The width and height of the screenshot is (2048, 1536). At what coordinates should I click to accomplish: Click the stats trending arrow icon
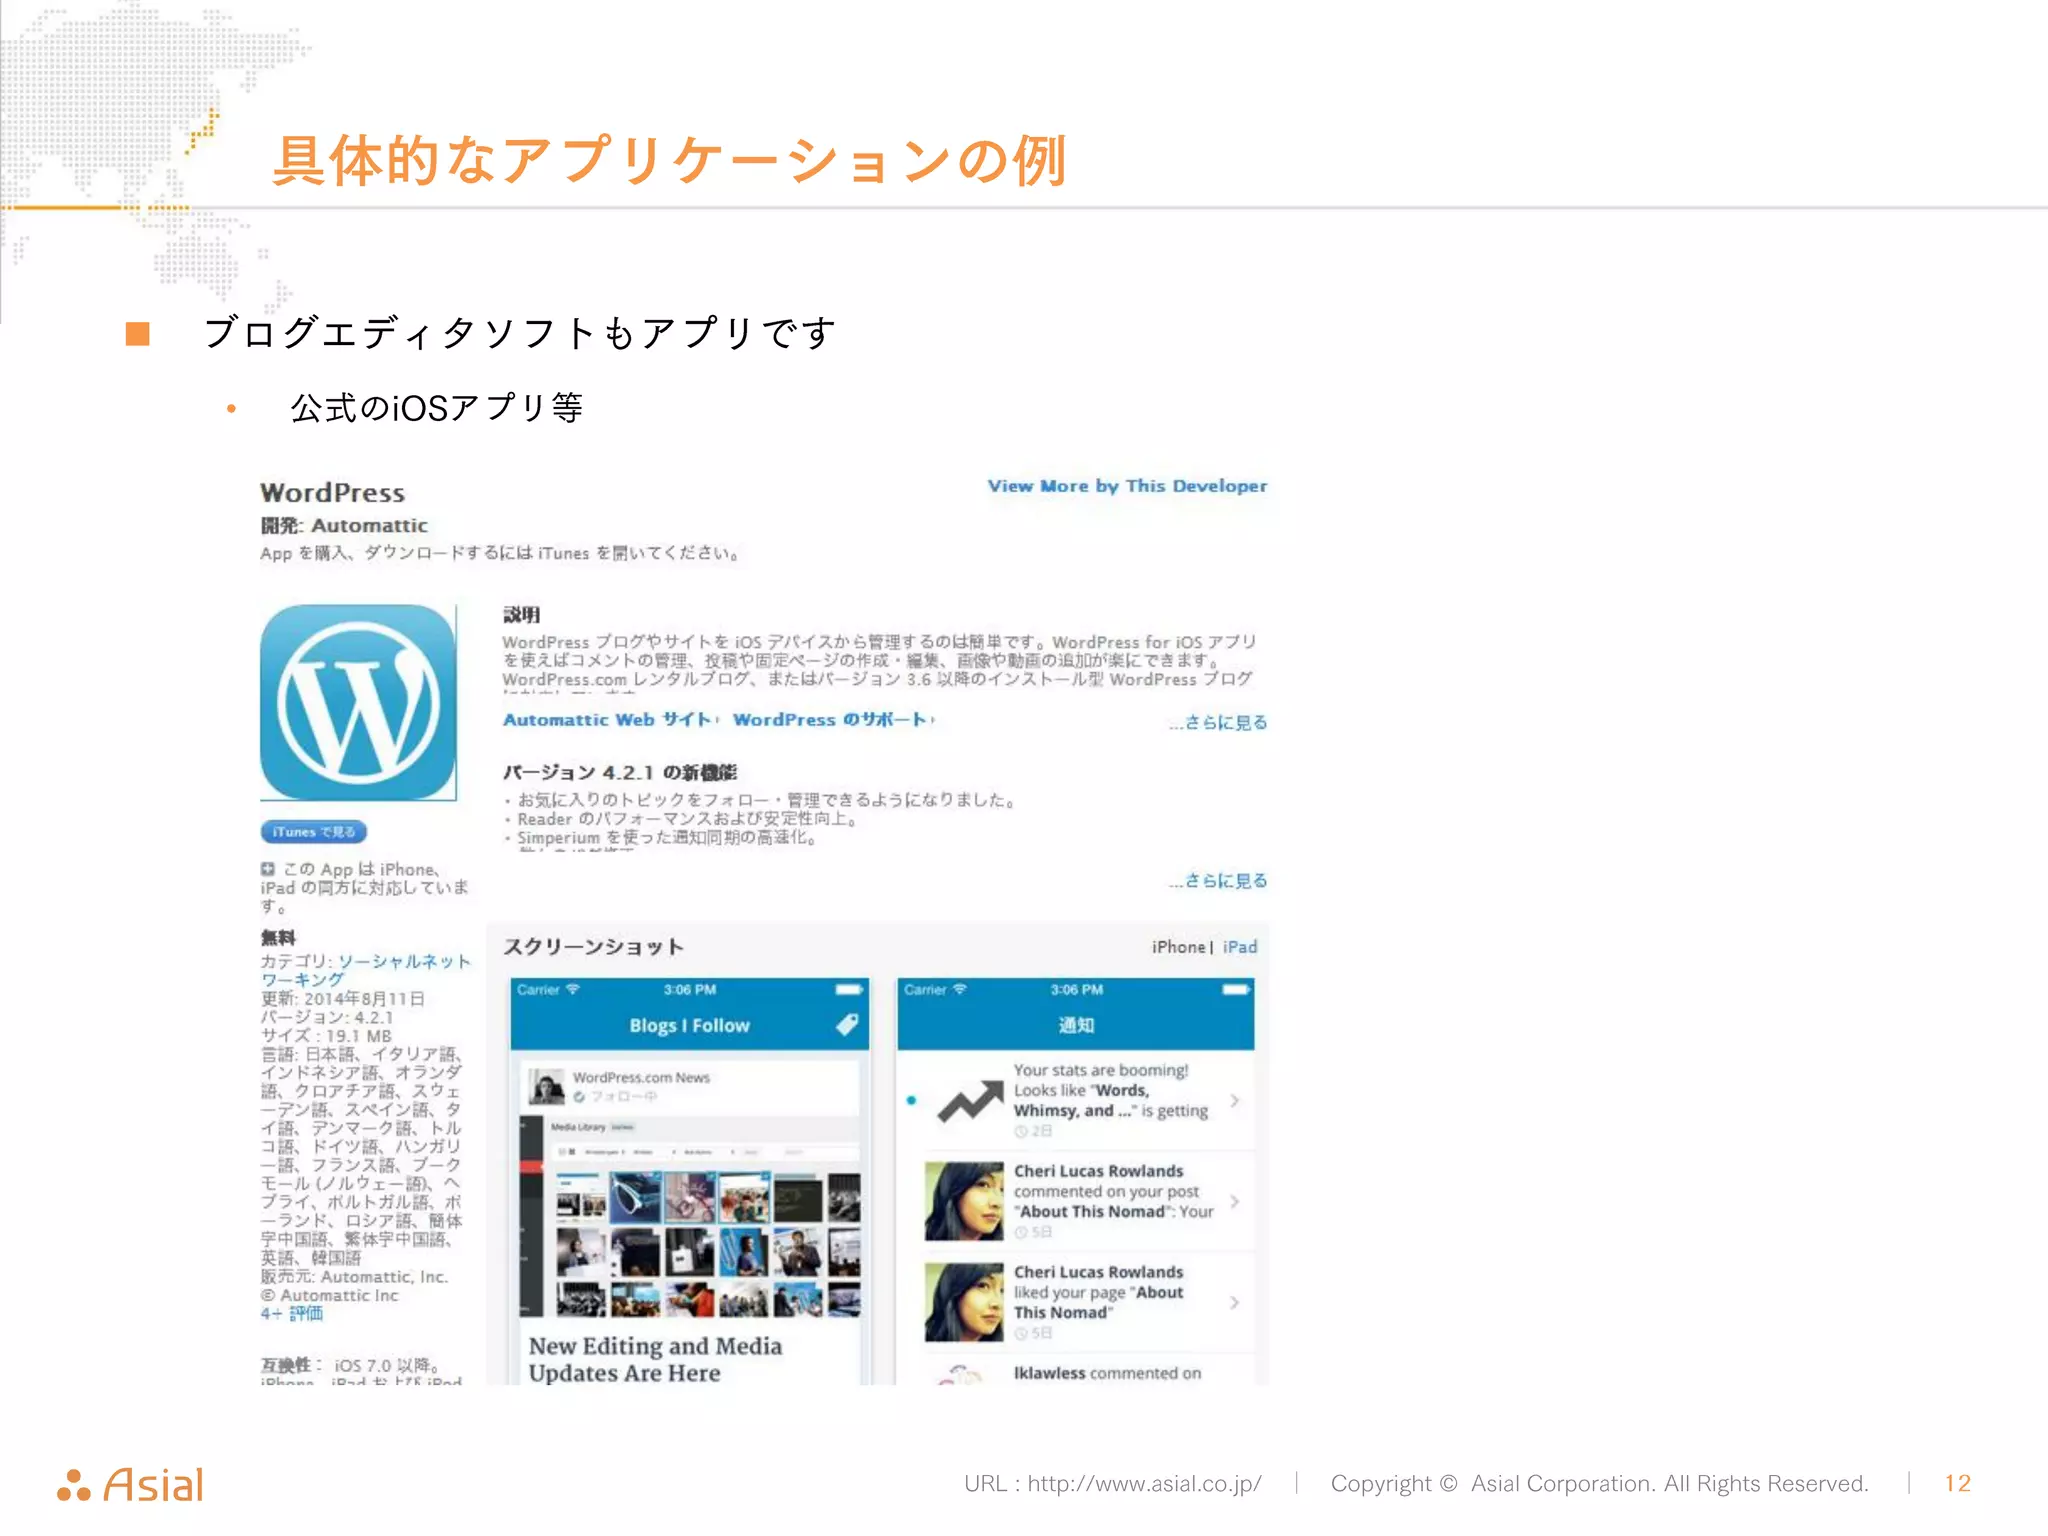coord(970,1101)
